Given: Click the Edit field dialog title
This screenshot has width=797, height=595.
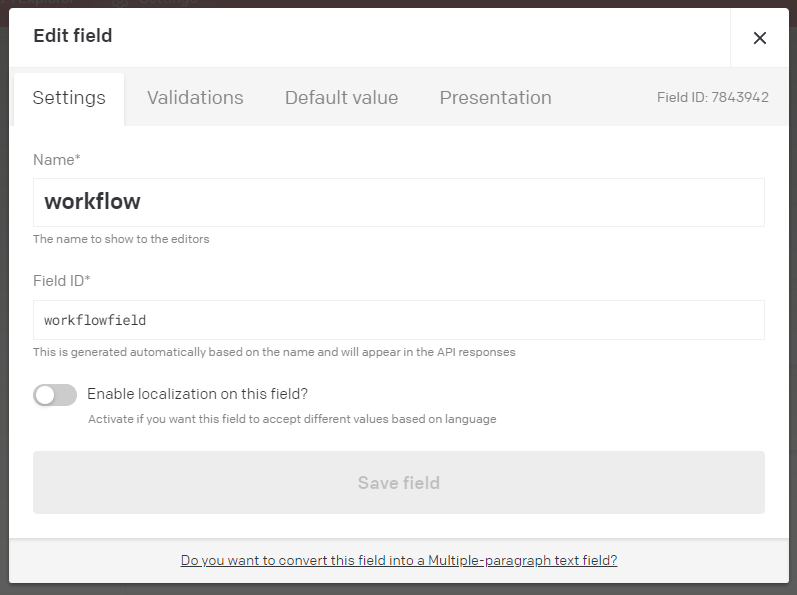Looking at the screenshot, I should point(73,36).
